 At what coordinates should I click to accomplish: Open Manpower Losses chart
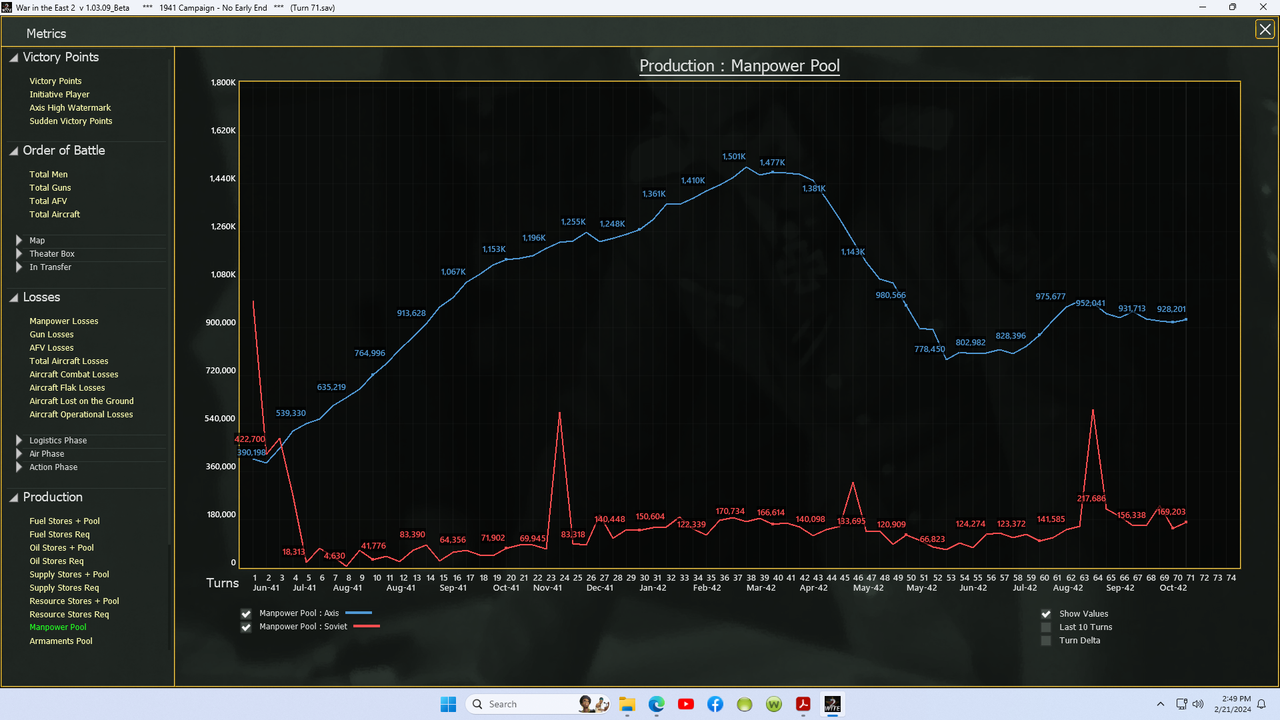pyautogui.click(x=64, y=321)
